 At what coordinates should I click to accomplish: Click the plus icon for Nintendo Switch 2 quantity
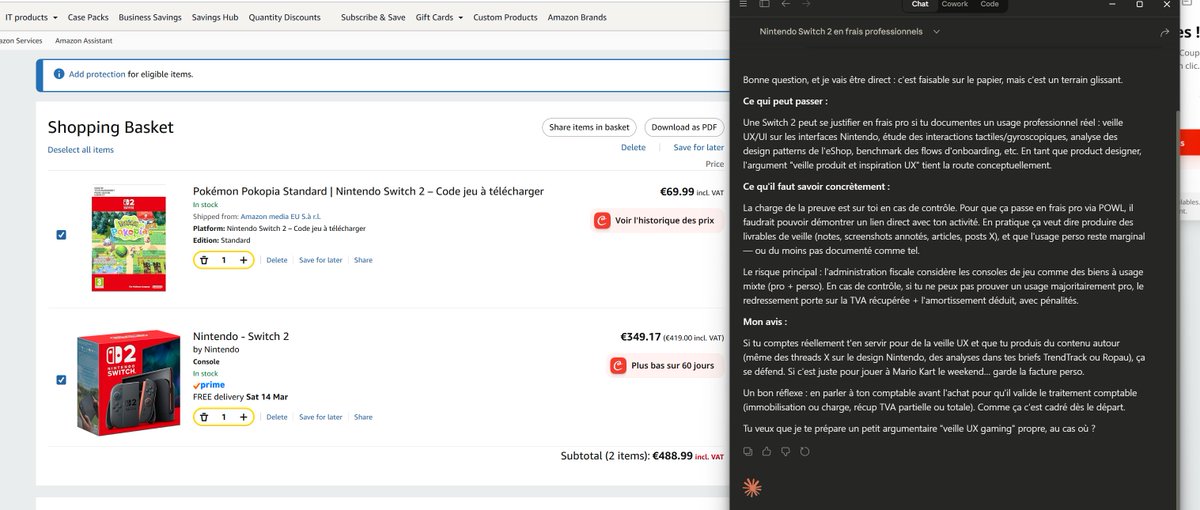243,417
